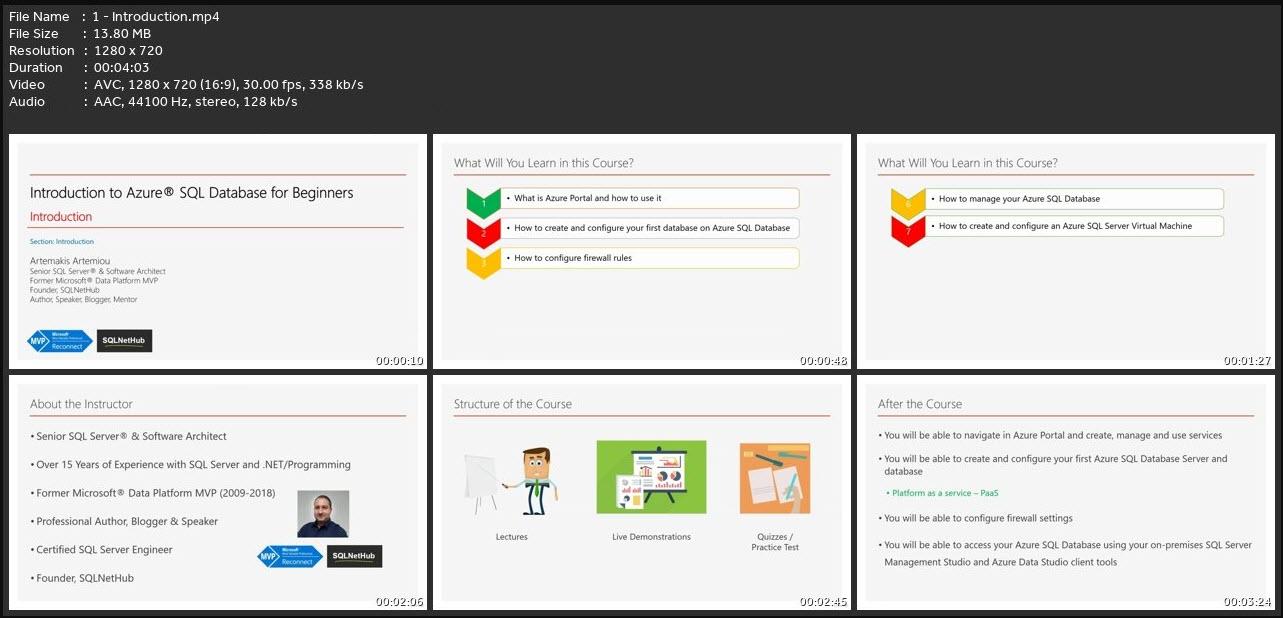Viewport: 1283px width, 618px height.
Task: Click 'How to create and configure an Azure SQL Server Virtual Machine'
Action: click(x=1065, y=226)
